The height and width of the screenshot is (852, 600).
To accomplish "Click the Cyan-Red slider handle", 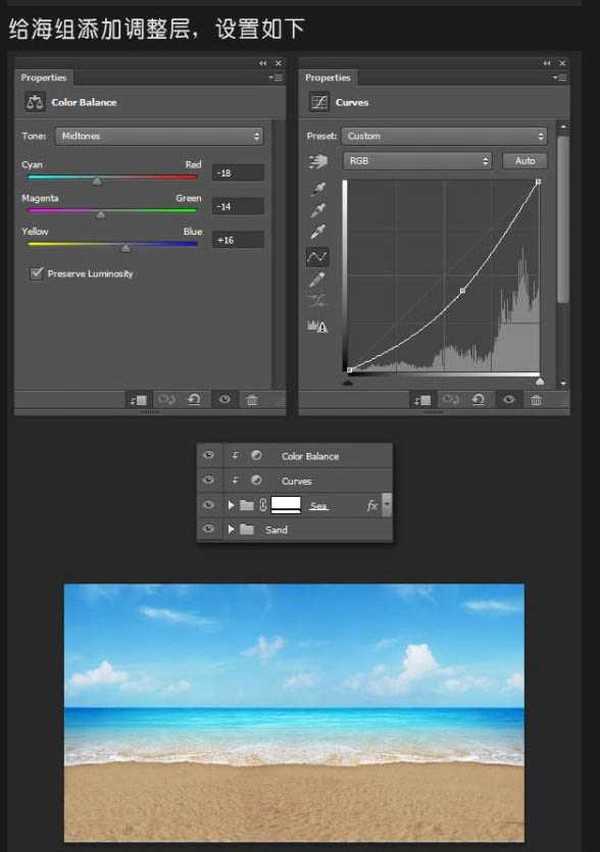I will 97,181.
